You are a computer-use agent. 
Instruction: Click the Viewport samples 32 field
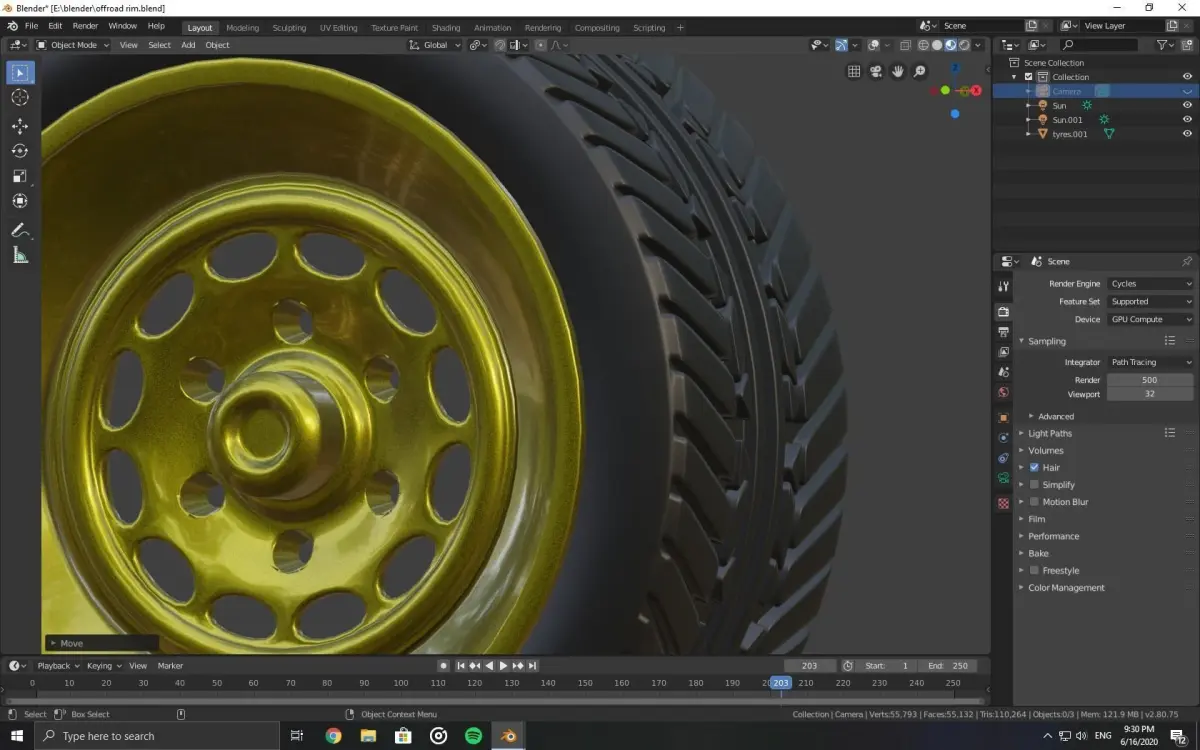(x=1150, y=394)
